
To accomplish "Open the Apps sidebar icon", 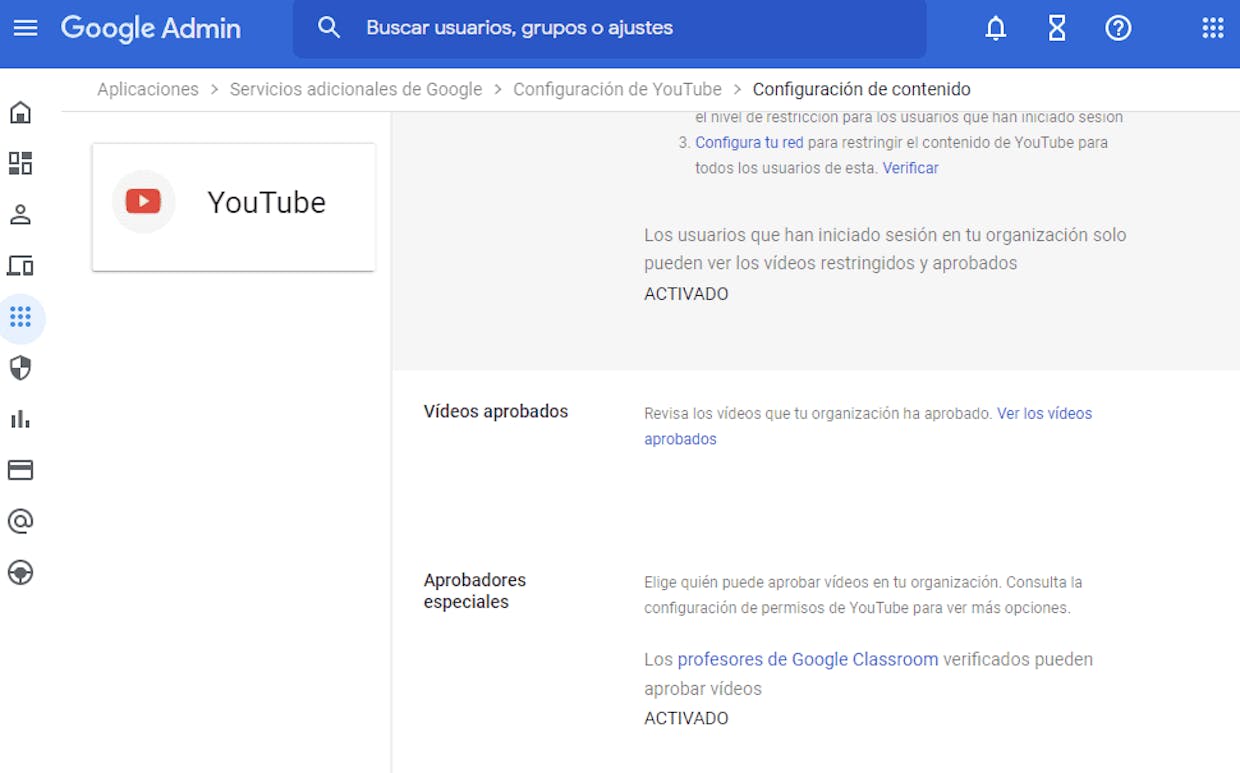I will pyautogui.click(x=20, y=318).
